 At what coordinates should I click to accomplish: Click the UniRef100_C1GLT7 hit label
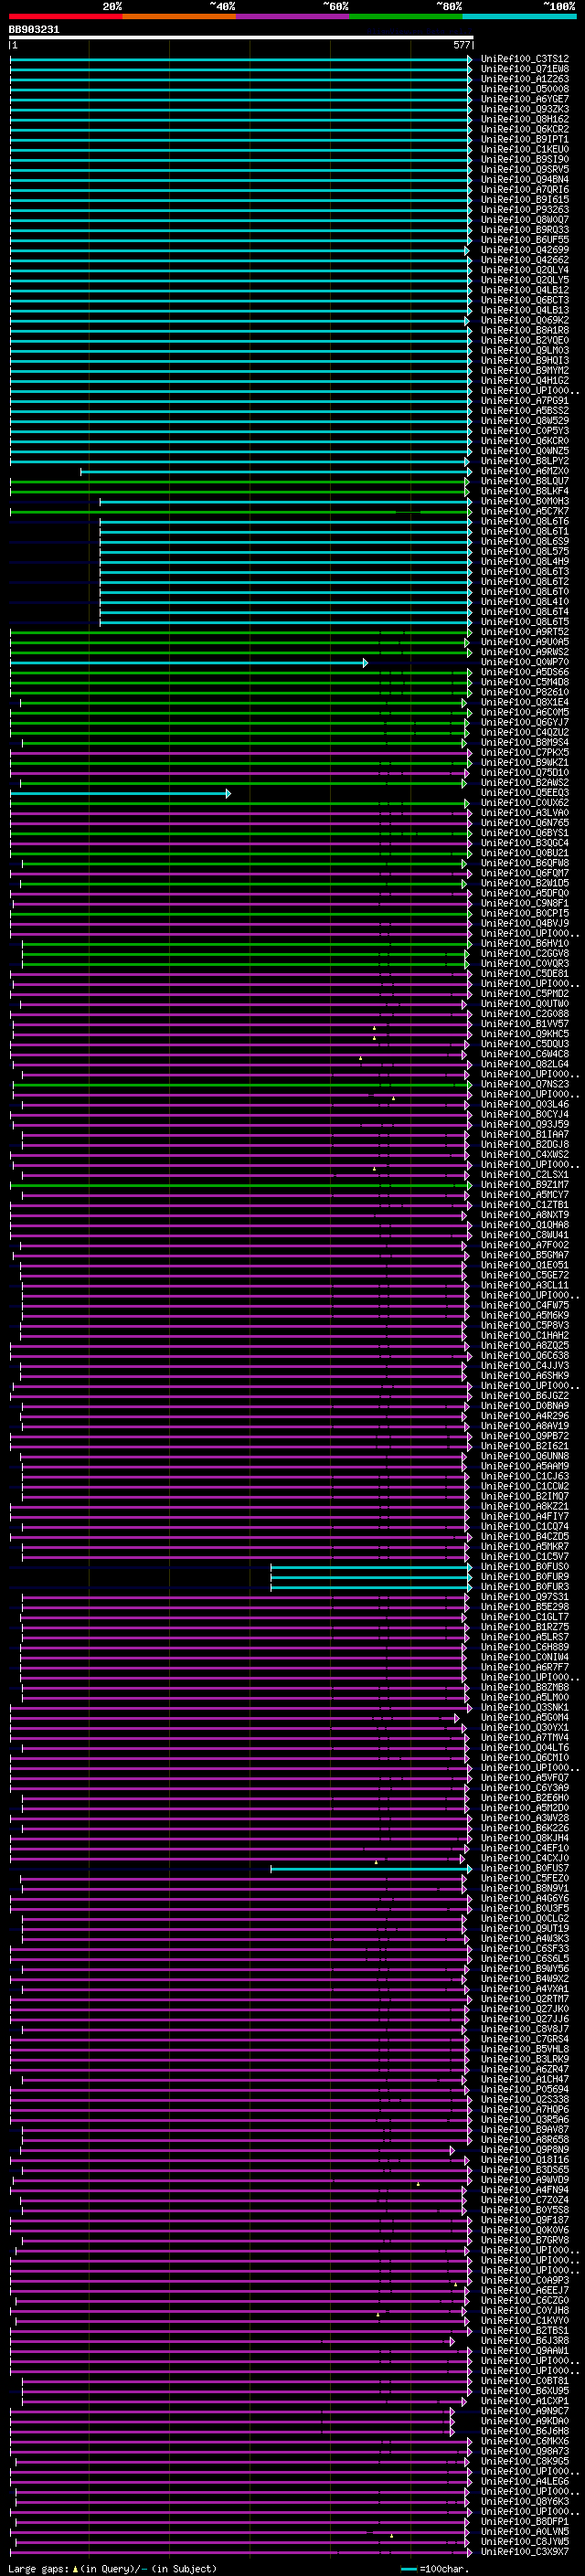(525, 1617)
